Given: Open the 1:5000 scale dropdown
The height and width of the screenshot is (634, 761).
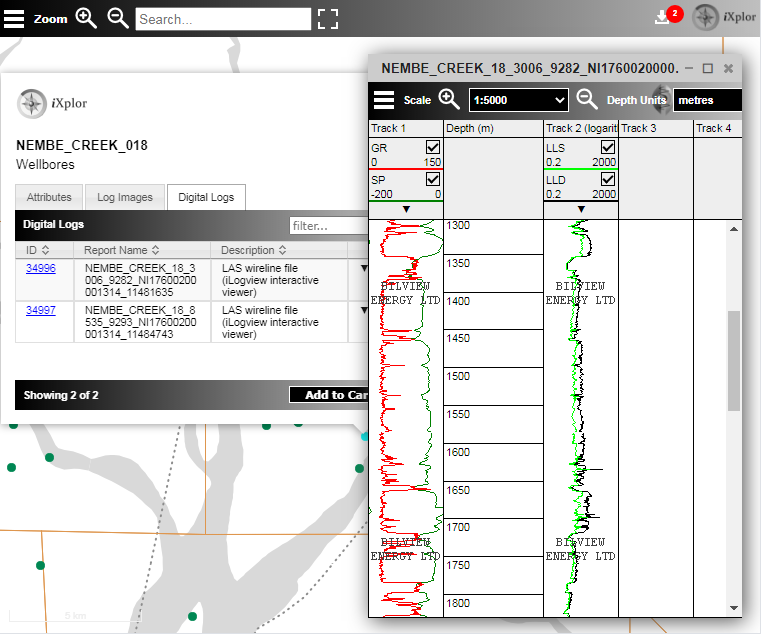Looking at the screenshot, I should [x=518, y=100].
